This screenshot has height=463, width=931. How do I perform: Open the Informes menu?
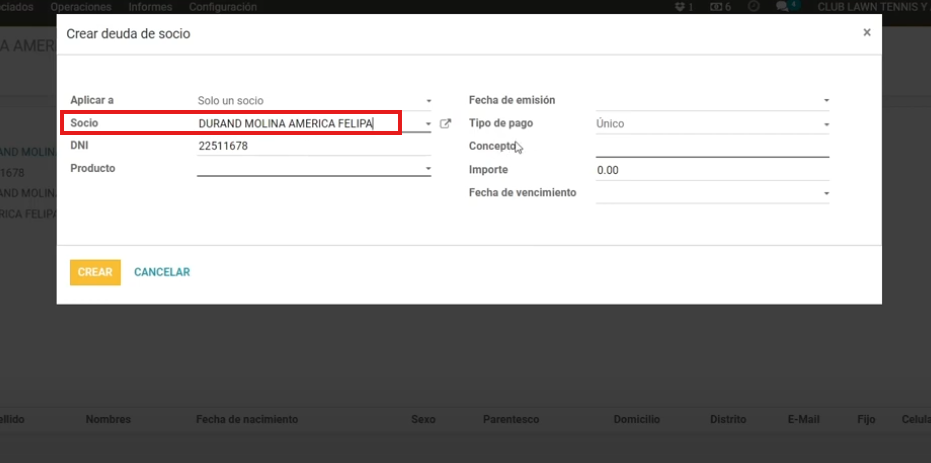tap(148, 7)
